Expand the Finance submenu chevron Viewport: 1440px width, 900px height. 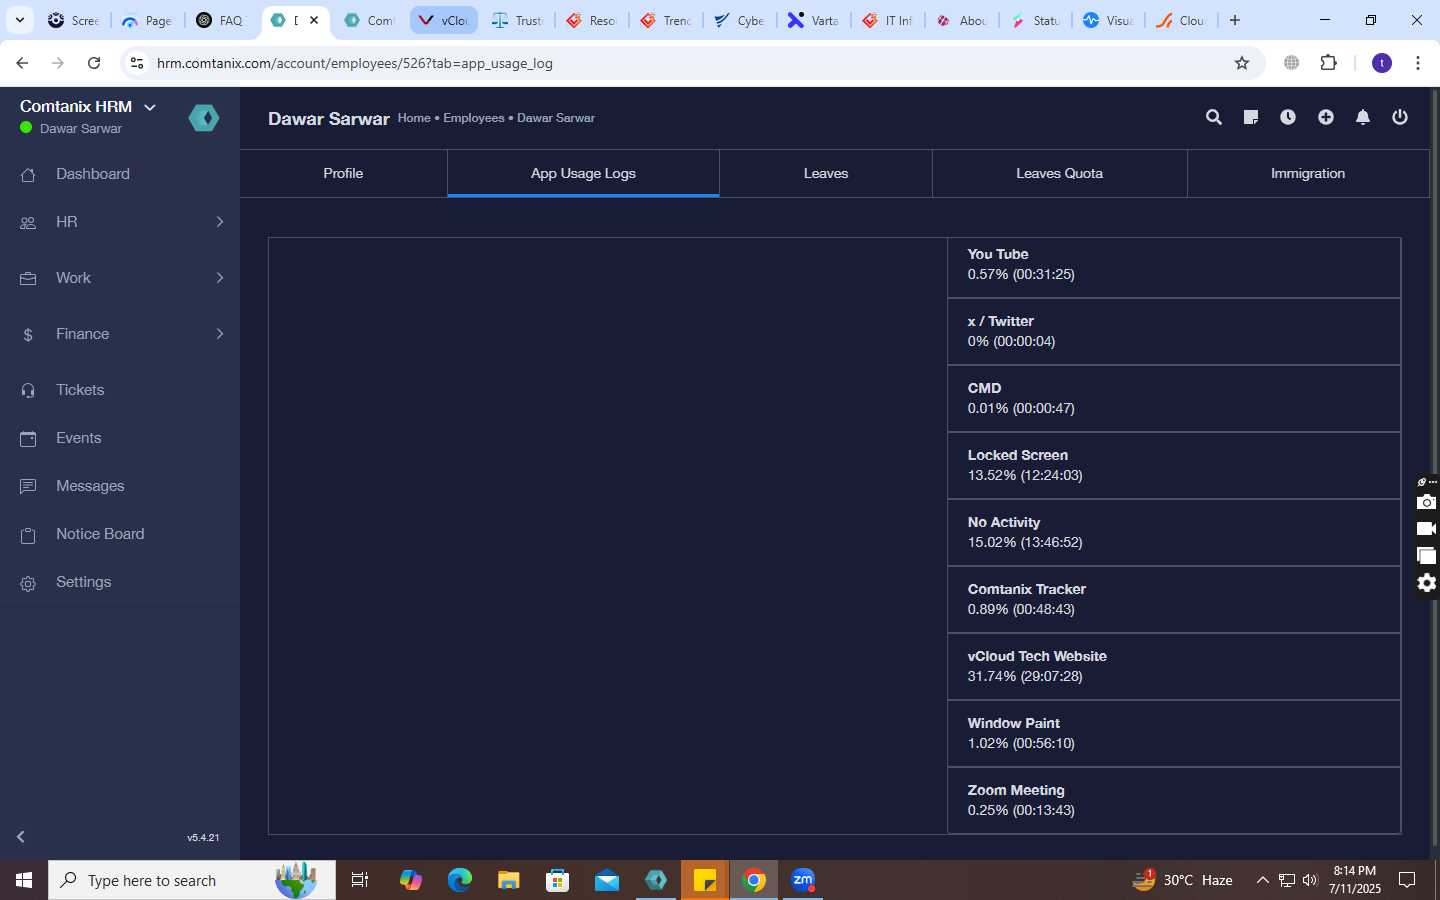pyautogui.click(x=220, y=334)
